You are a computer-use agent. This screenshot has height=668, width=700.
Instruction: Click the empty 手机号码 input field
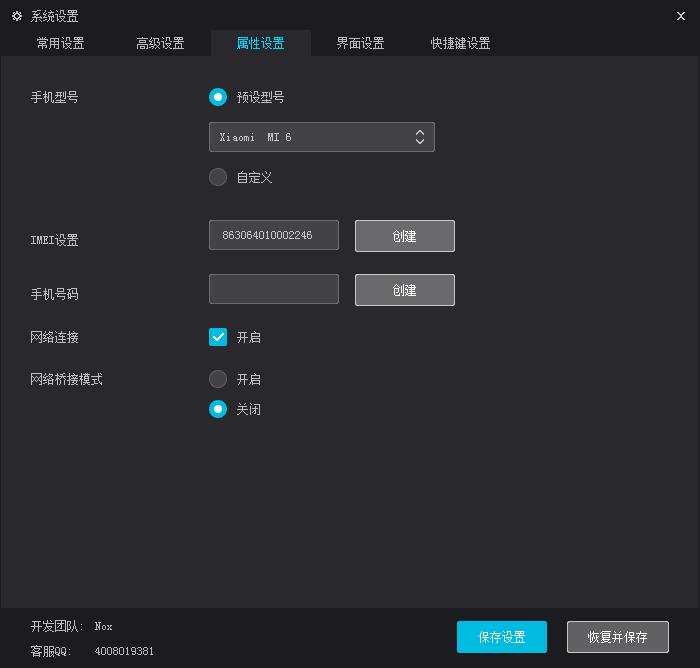274,289
